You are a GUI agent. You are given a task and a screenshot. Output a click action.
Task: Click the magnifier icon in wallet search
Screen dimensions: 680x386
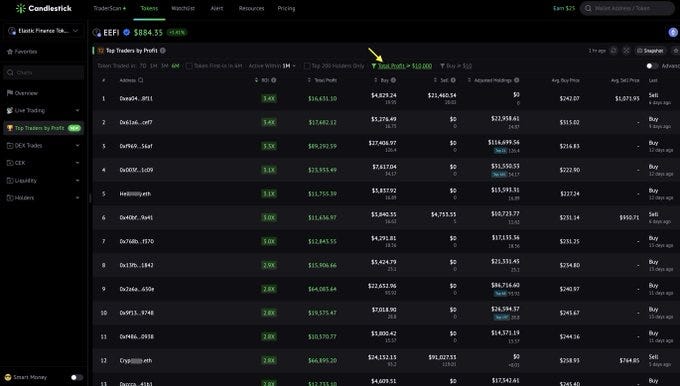coord(588,8)
